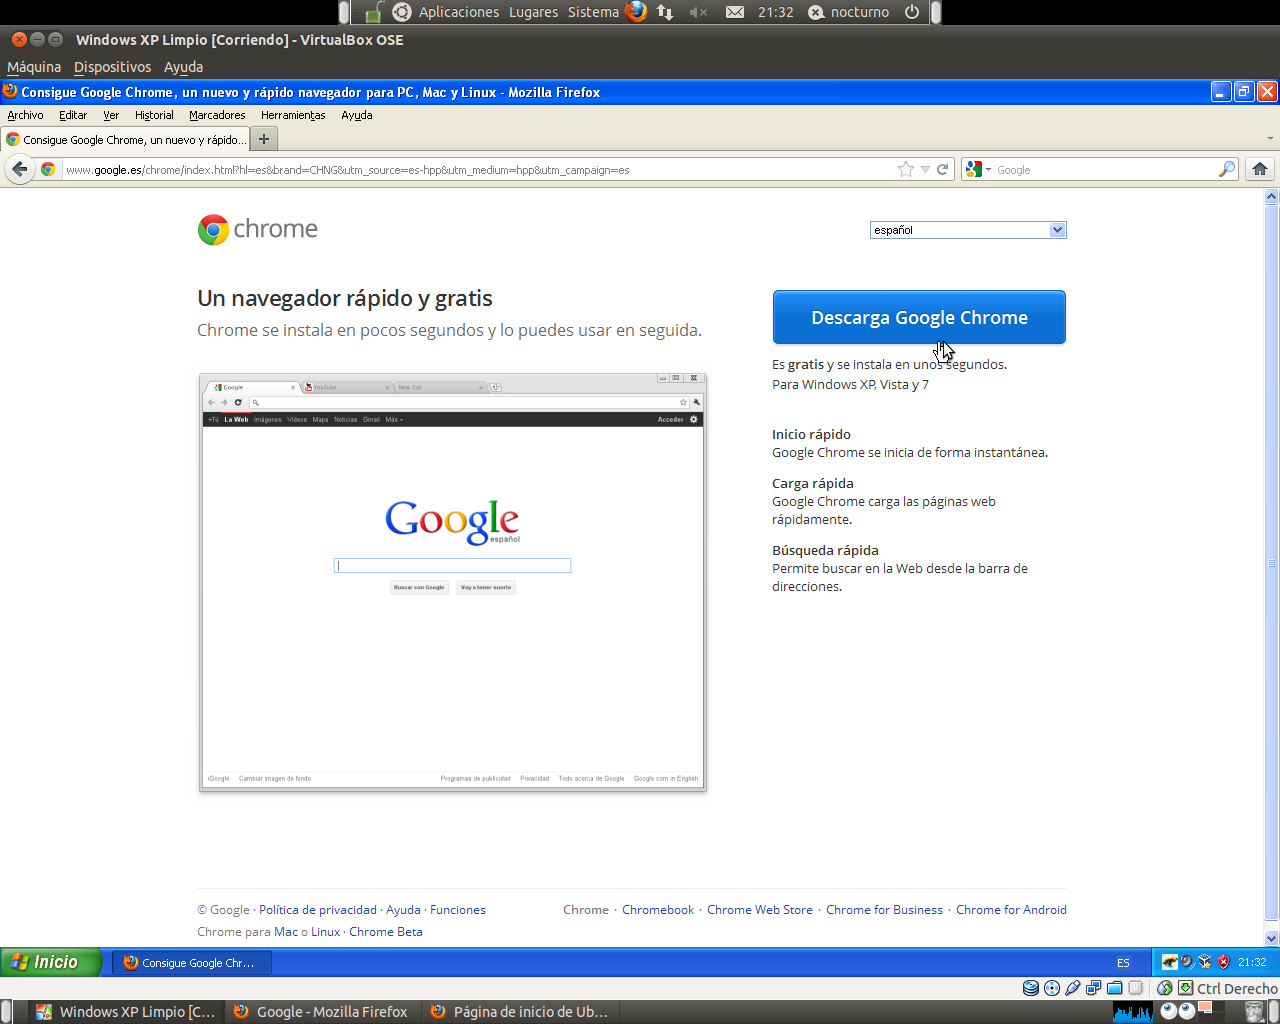Viewport: 1280px width, 1024px height.
Task: Open the Historial menu in Firefox
Action: (x=154, y=115)
